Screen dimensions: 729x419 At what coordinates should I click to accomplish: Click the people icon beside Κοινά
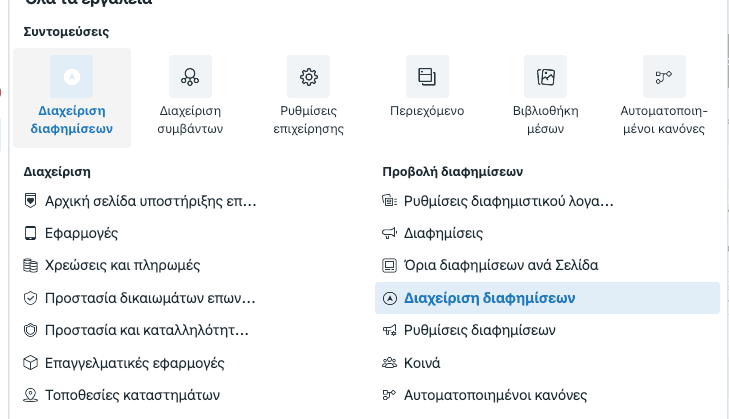(390, 363)
